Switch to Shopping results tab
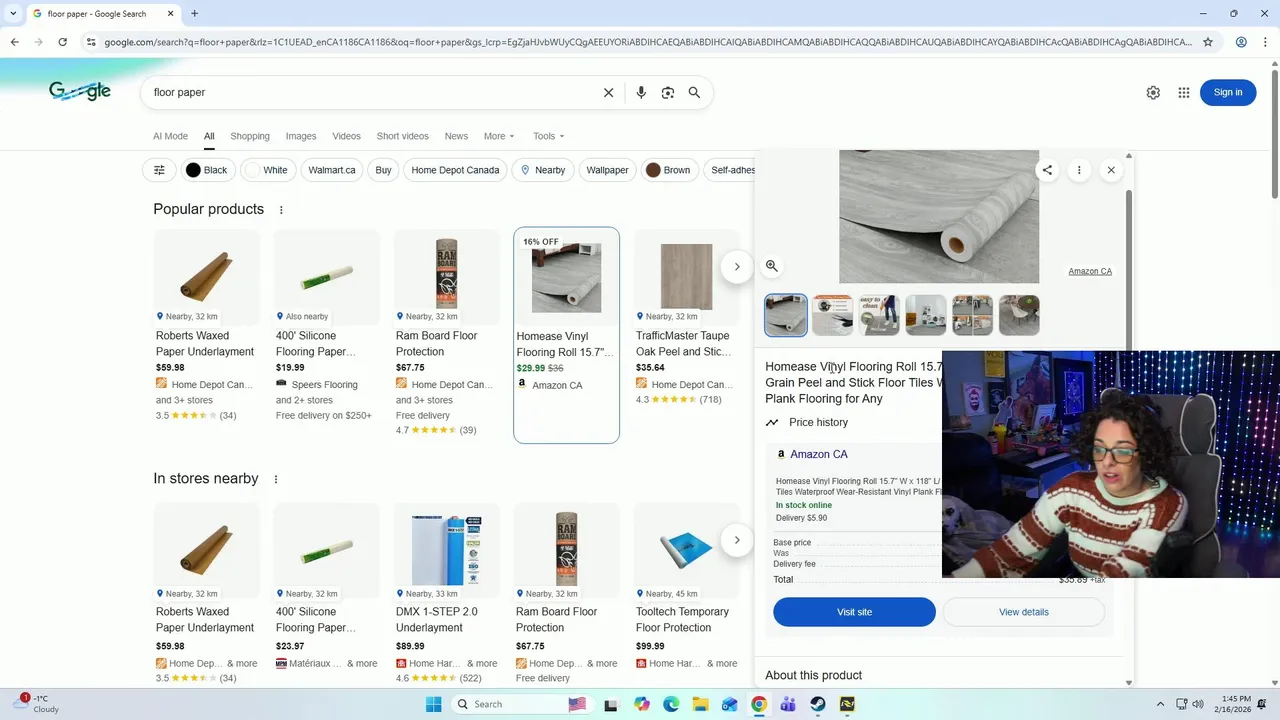The width and height of the screenshot is (1280, 720). click(x=250, y=136)
